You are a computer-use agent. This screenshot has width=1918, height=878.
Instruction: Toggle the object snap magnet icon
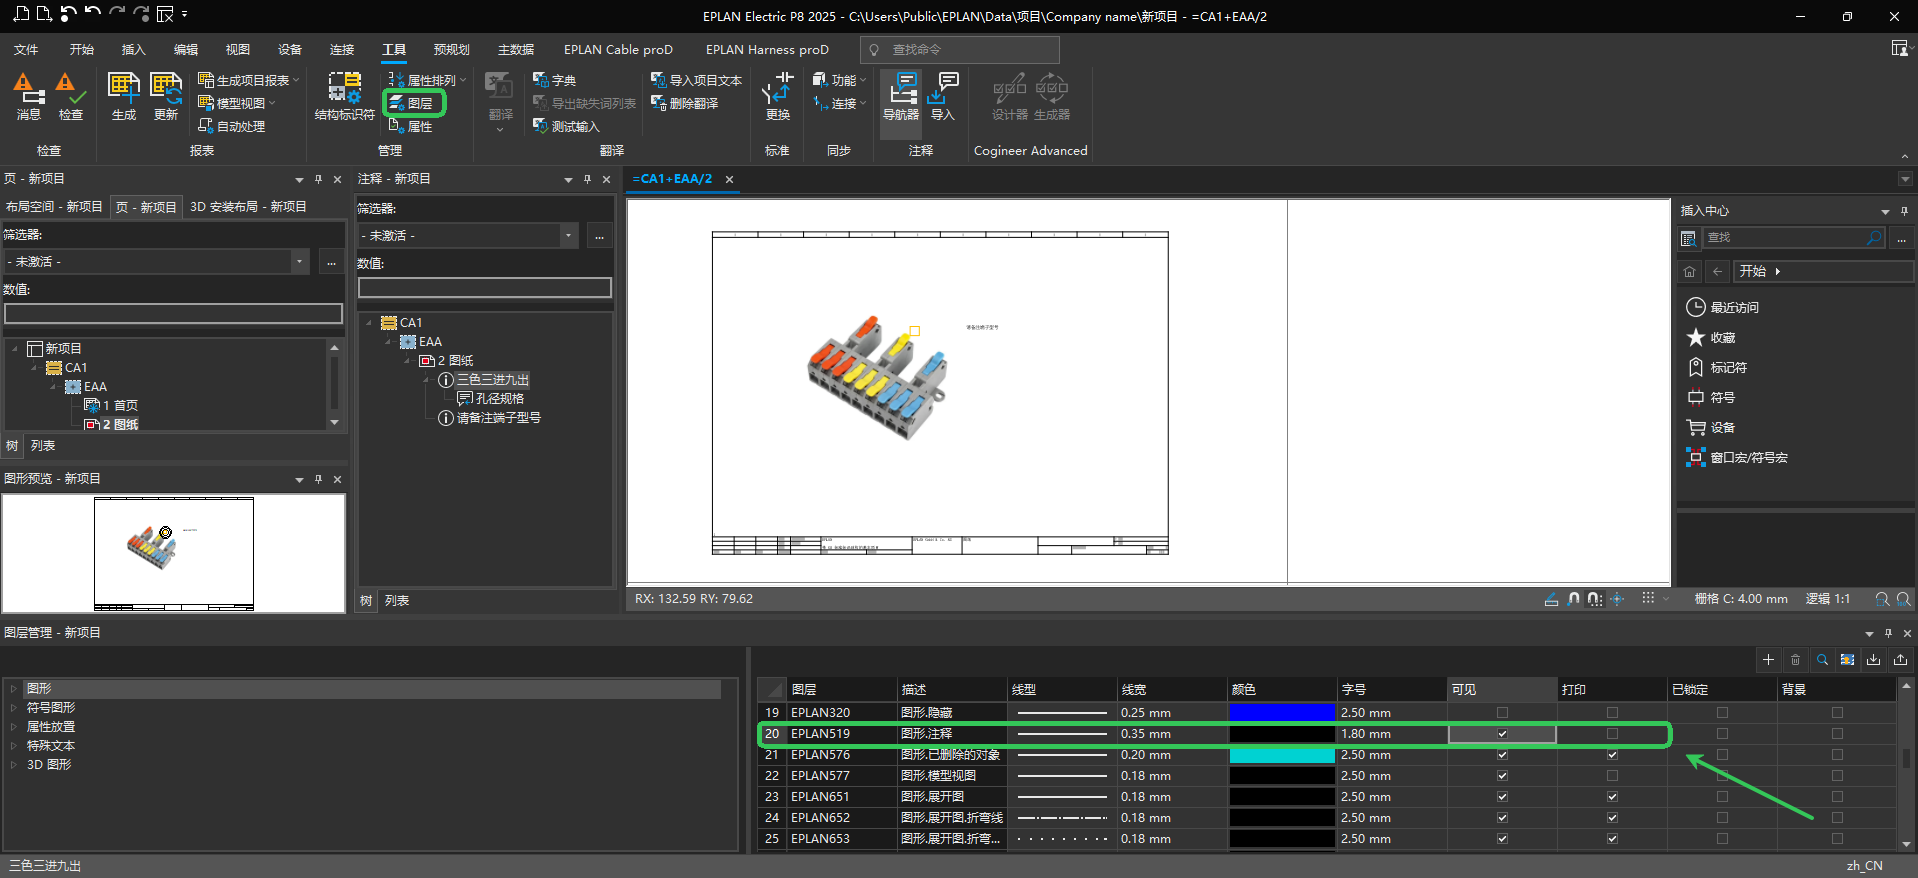(1574, 599)
